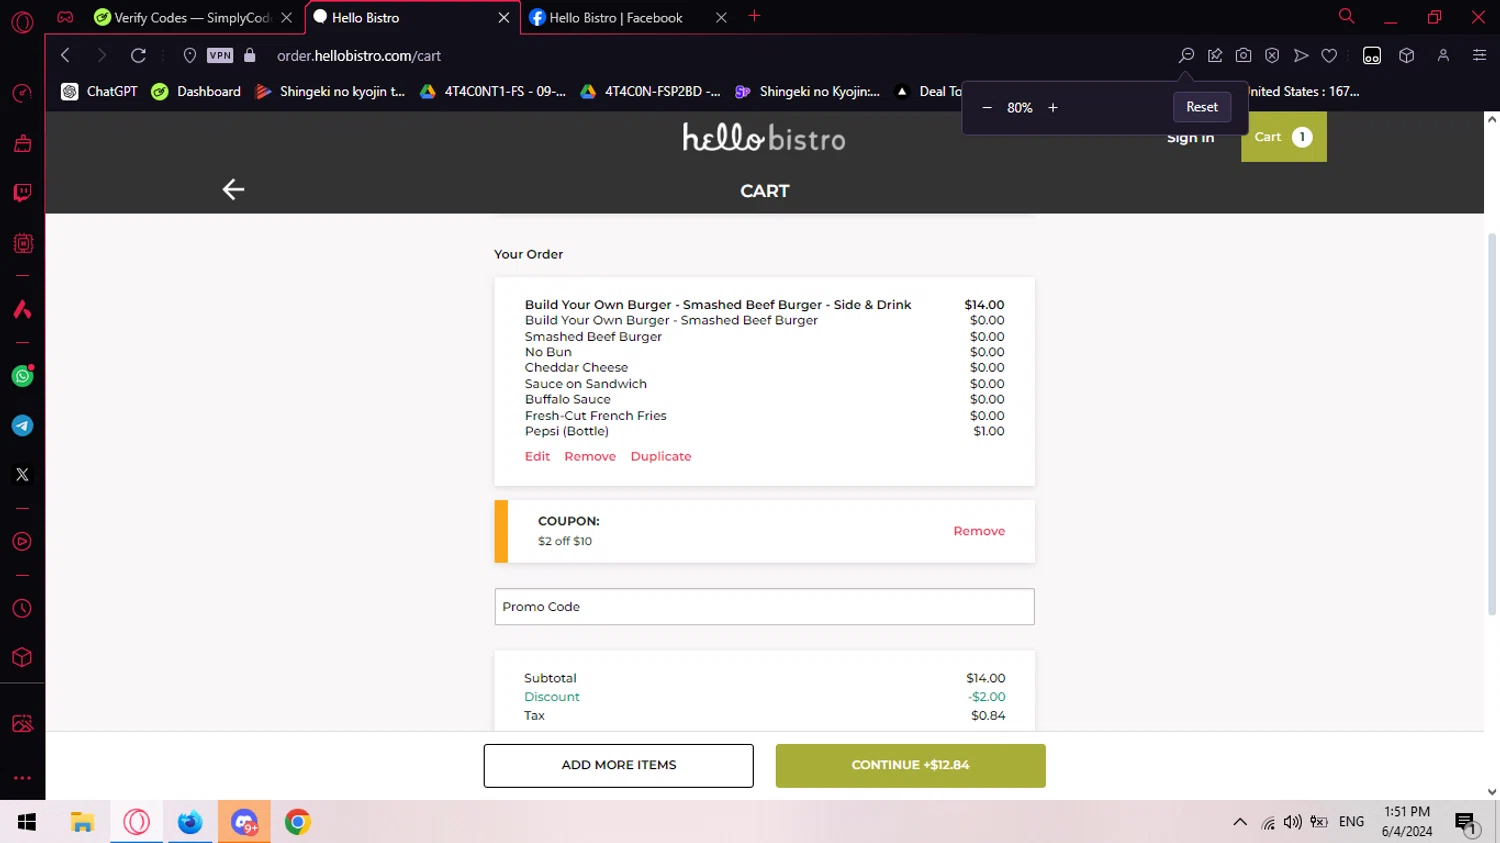The image size is (1500, 843).
Task: Go back in browser history
Action: pos(65,56)
